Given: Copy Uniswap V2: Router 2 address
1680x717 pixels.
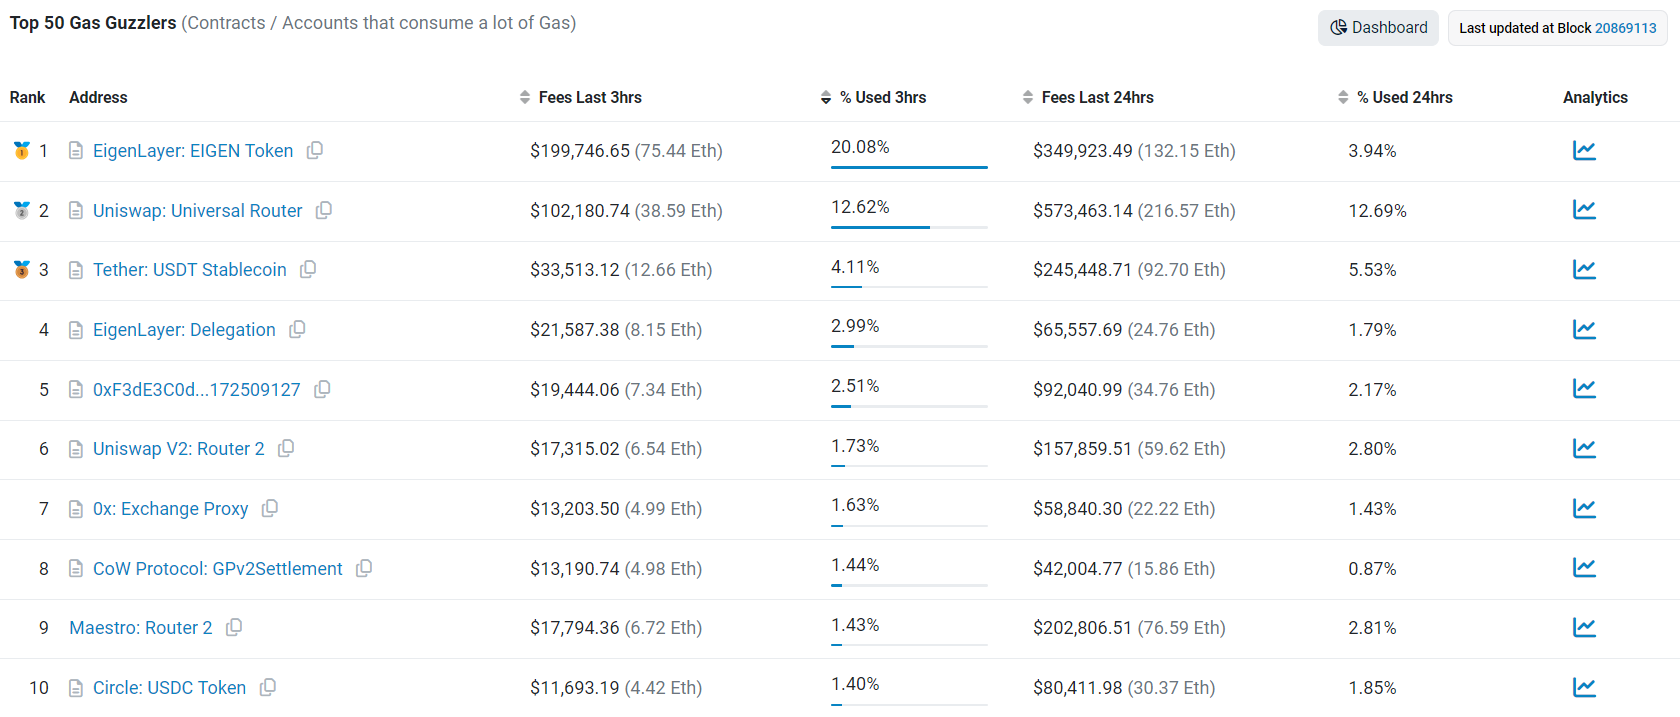Looking at the screenshot, I should pyautogui.click(x=286, y=448).
